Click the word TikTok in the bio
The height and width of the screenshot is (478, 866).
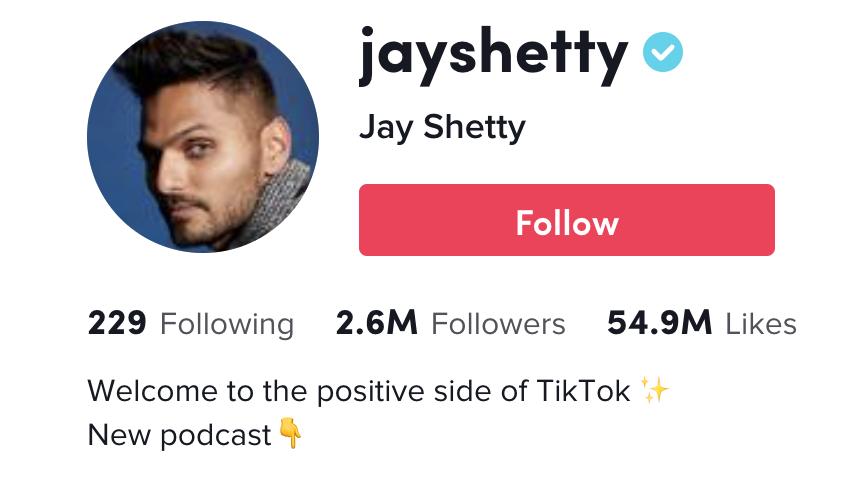point(583,391)
